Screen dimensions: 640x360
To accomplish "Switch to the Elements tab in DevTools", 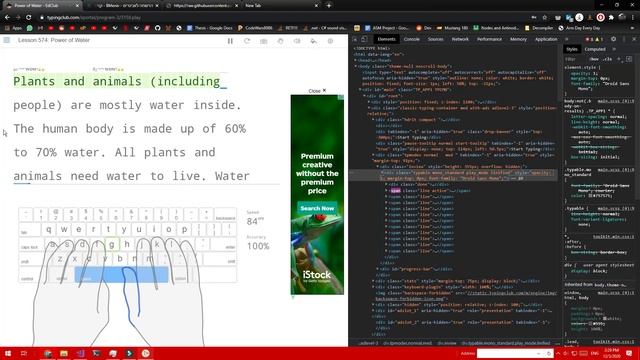I will click(386, 39).
